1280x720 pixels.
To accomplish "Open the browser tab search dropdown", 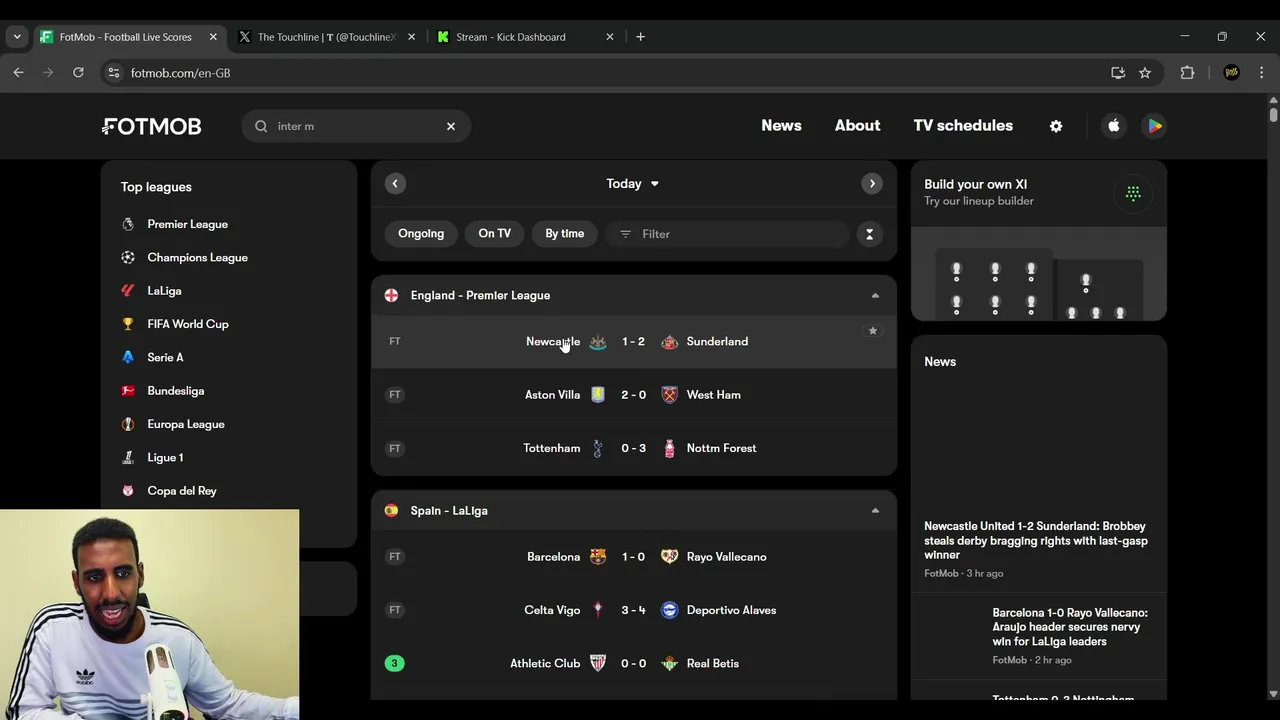I will [16, 37].
